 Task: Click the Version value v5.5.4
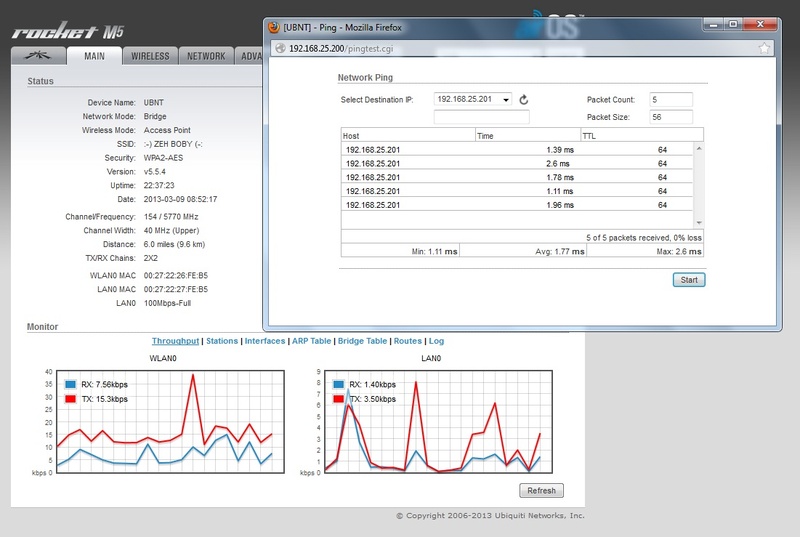(x=155, y=171)
